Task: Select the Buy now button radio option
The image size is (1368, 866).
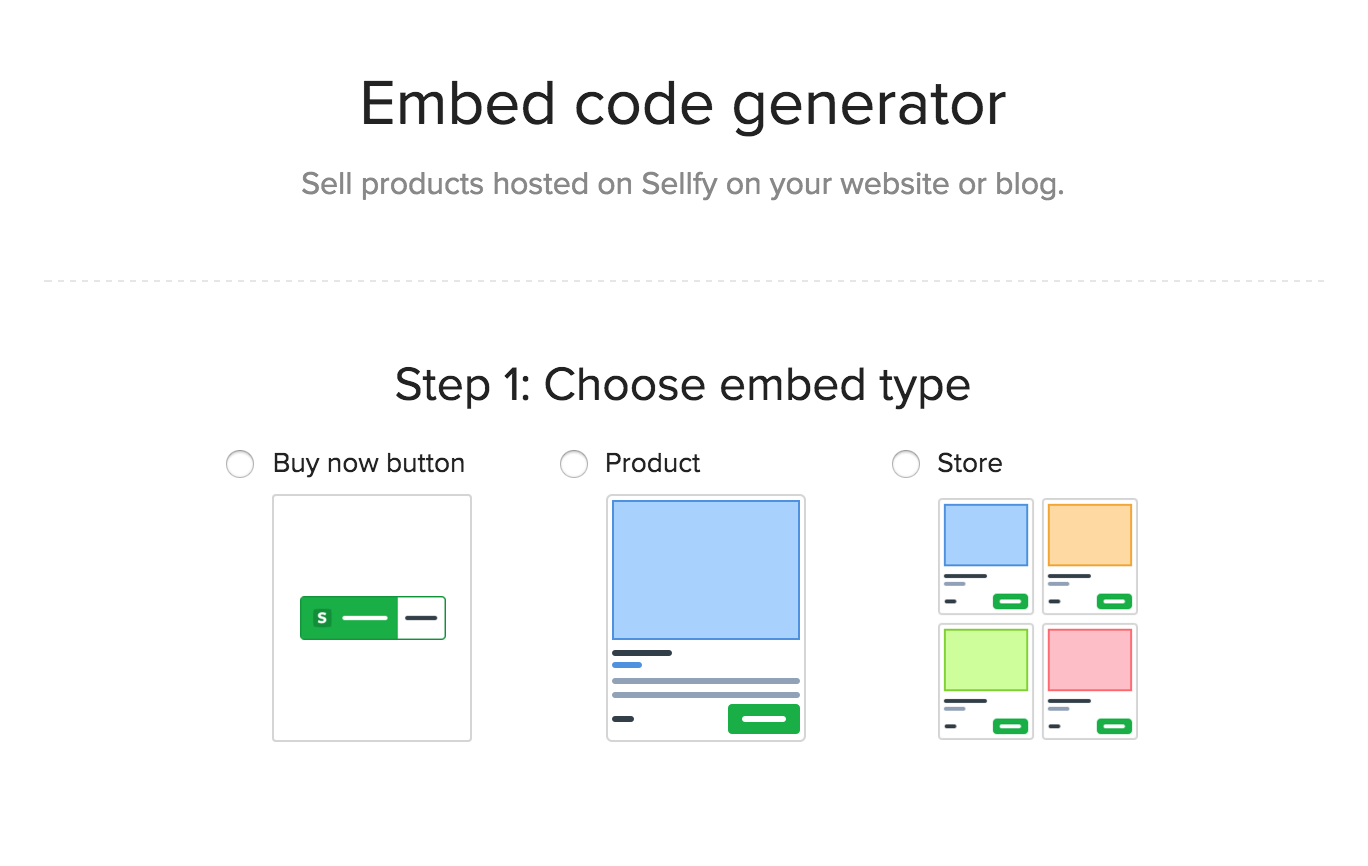Action: pos(240,464)
